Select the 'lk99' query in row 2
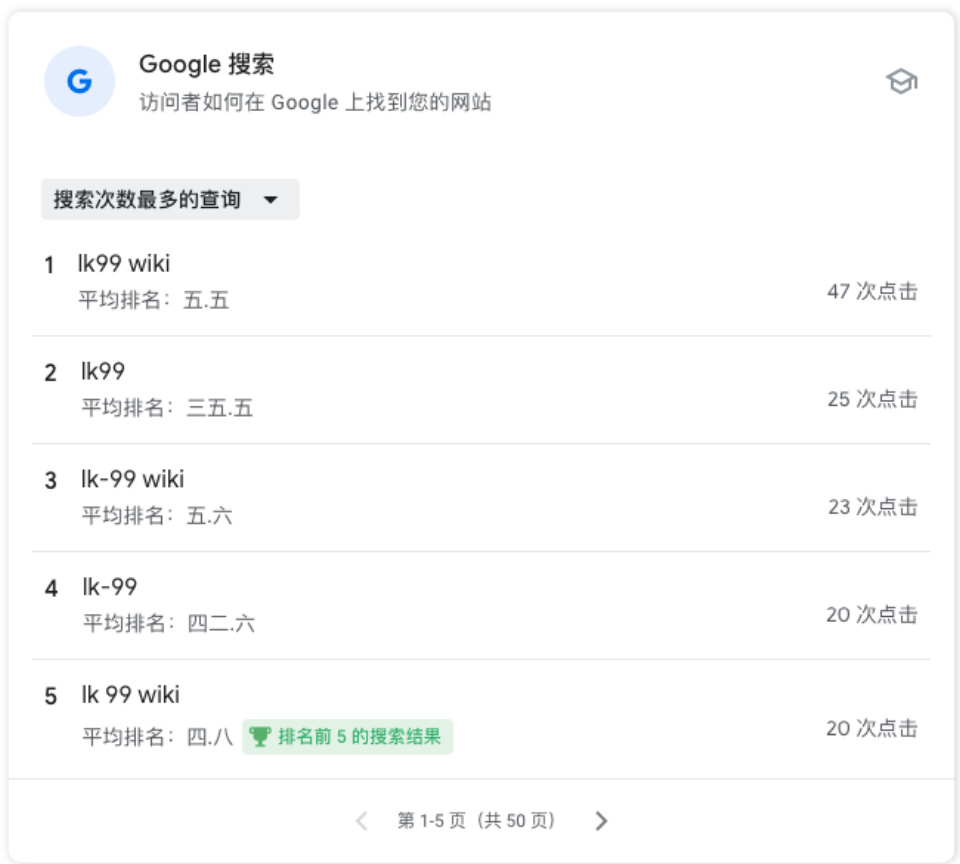 point(103,371)
